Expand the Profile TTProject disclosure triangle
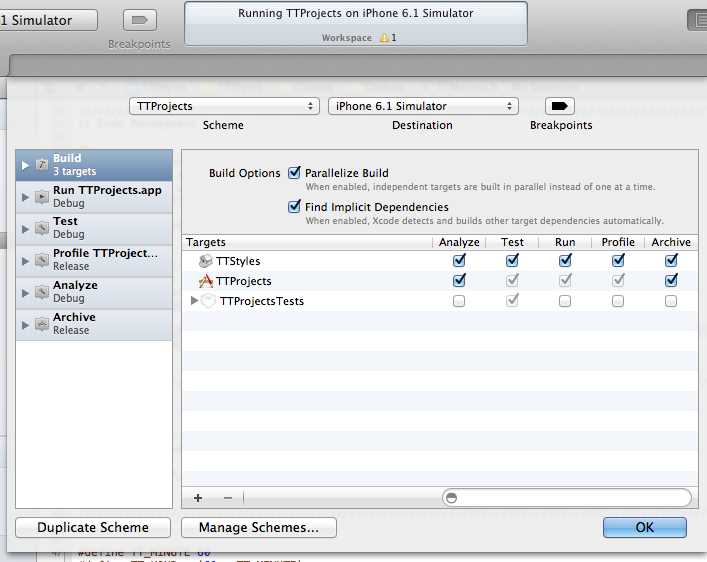Screen dimensions: 707x562 25,261
